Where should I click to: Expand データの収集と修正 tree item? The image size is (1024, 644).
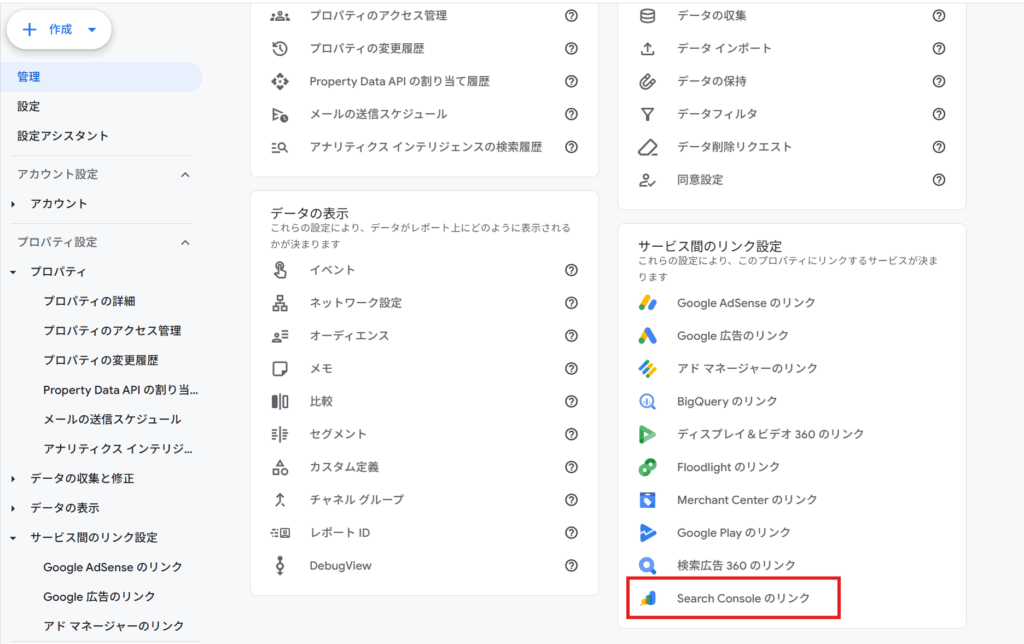tap(13, 478)
